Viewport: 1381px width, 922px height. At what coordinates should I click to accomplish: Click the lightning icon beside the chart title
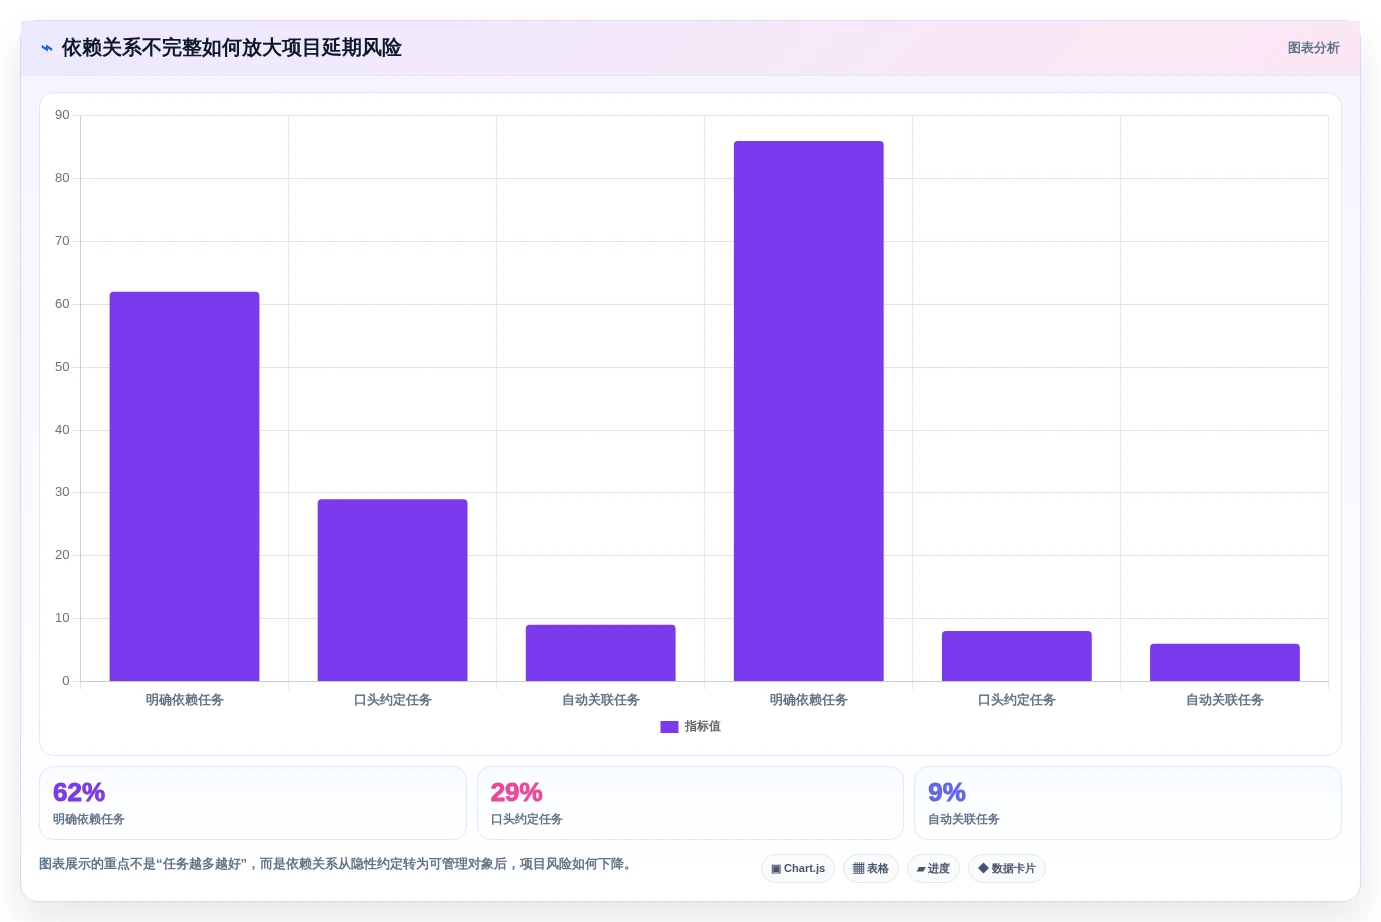click(x=46, y=48)
